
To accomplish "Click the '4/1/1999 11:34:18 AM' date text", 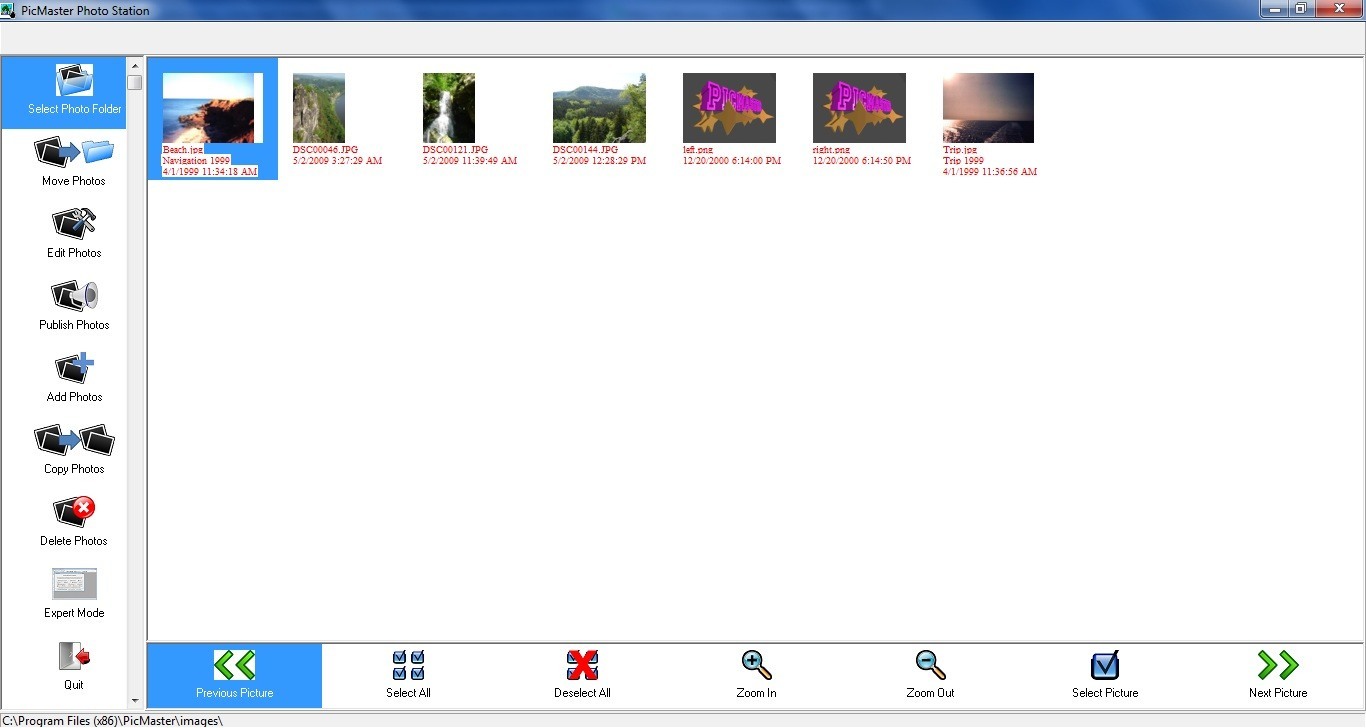I will [210, 172].
